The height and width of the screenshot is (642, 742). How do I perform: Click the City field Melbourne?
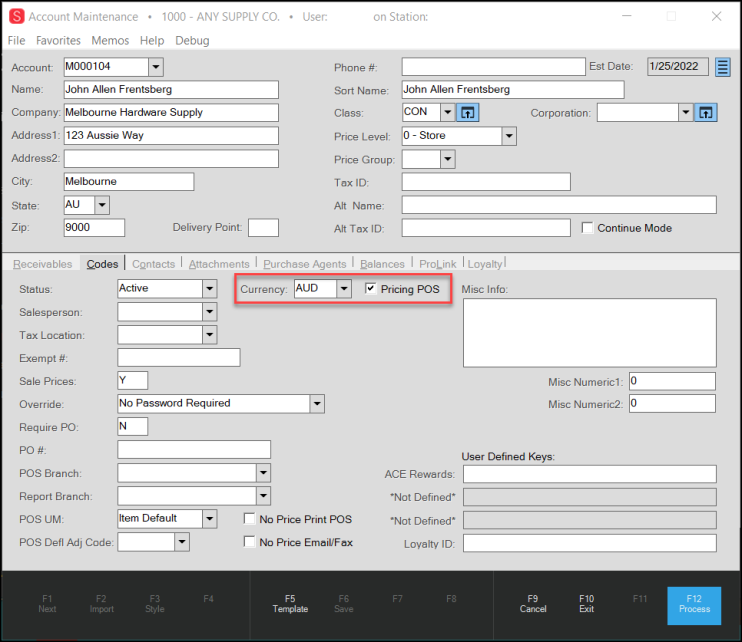tap(129, 182)
